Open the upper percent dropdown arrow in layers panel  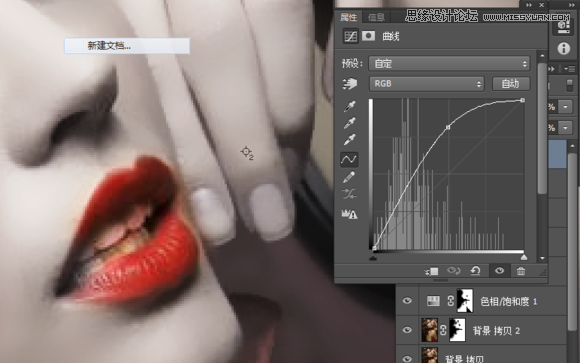coord(566,107)
